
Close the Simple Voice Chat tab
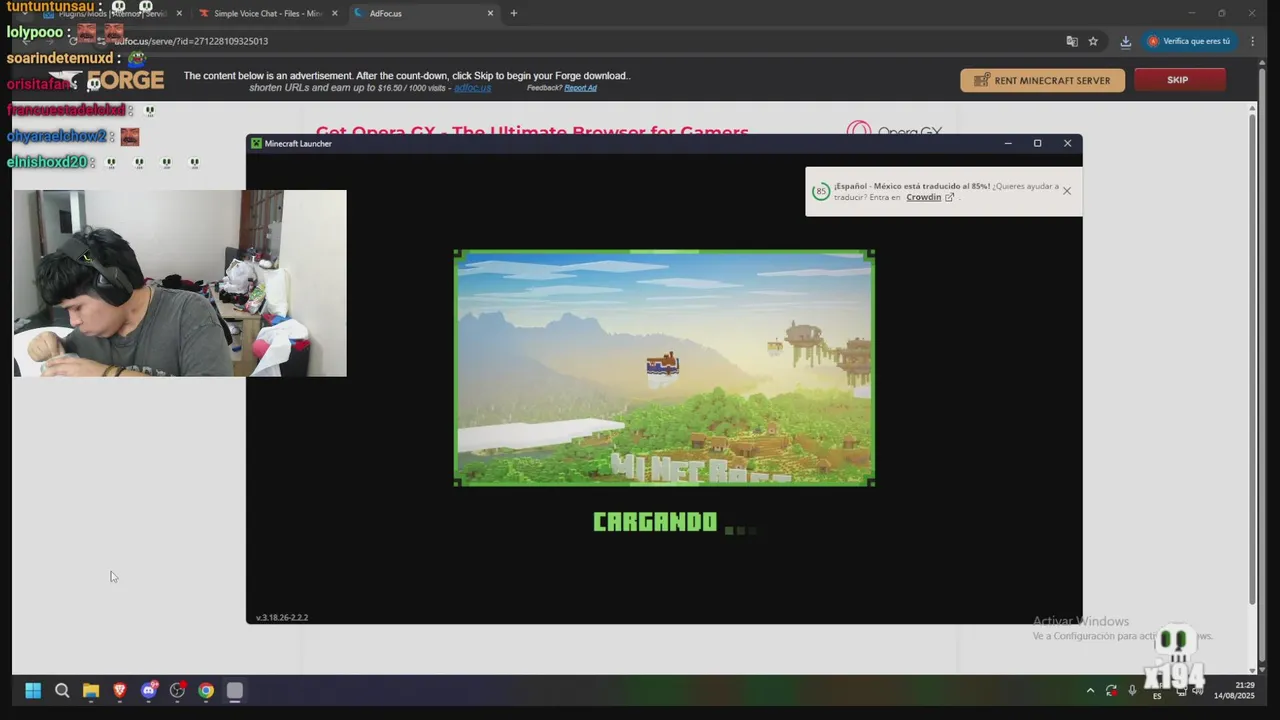tap(334, 13)
